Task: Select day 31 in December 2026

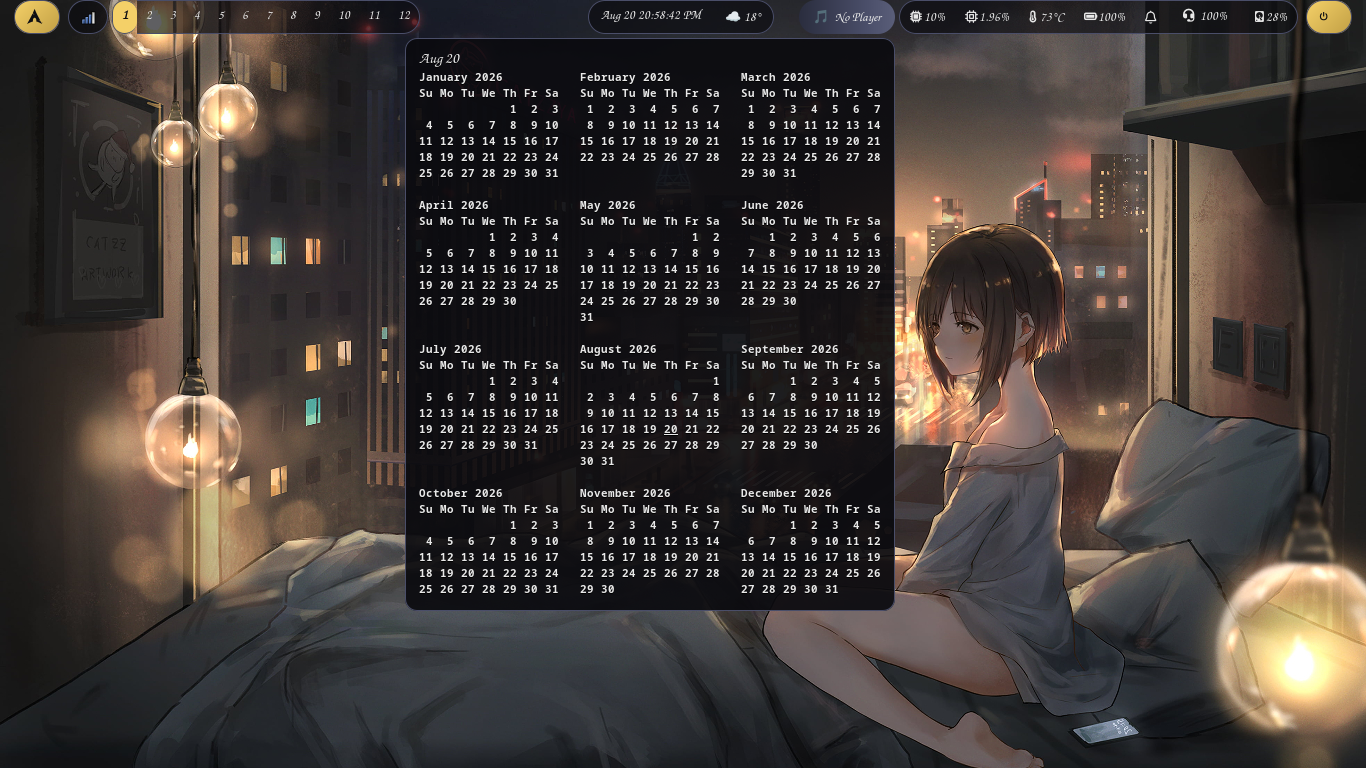Action: 832,589
